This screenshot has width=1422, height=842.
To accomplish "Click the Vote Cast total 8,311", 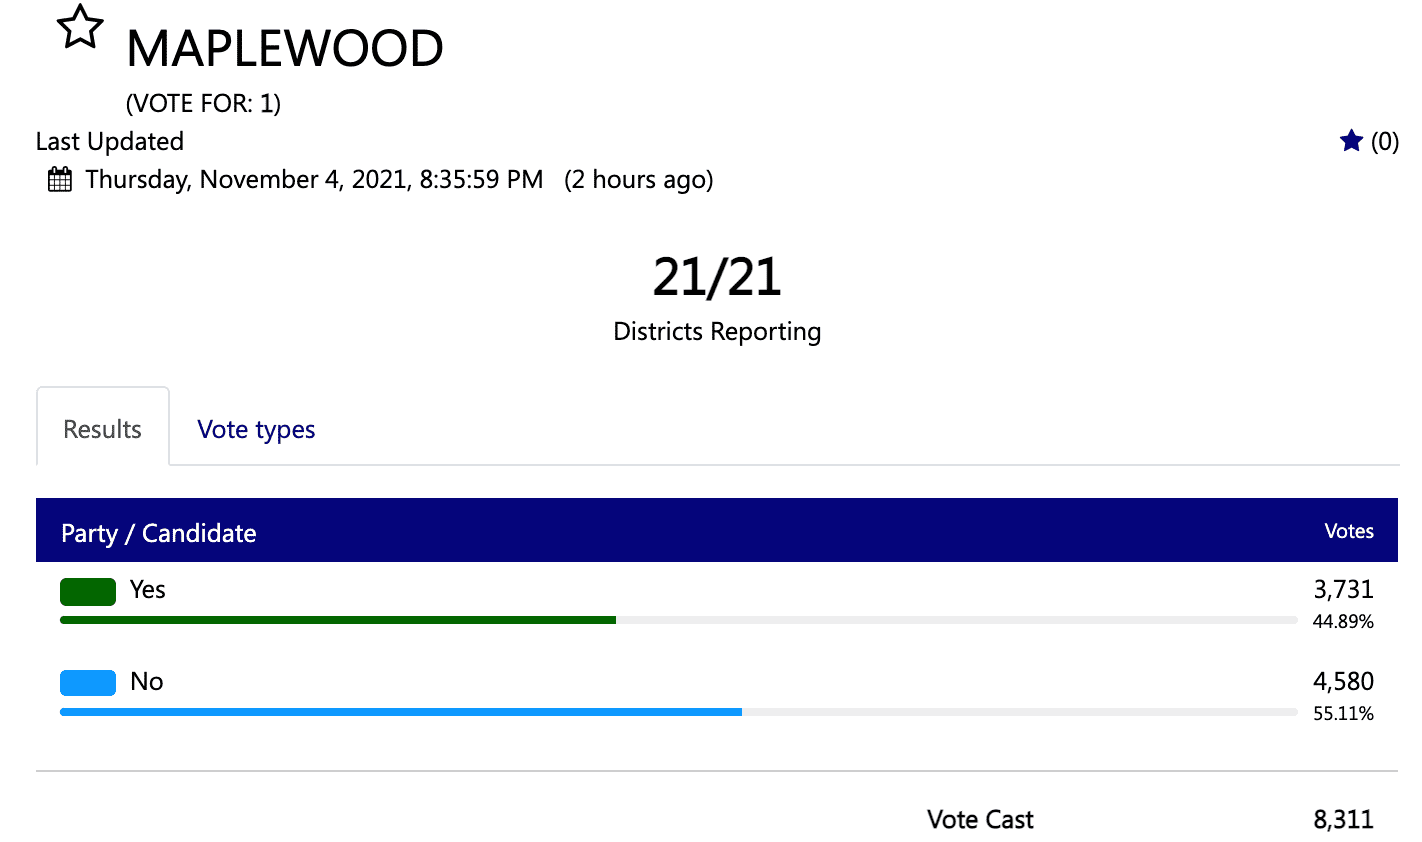I will 1343,819.
